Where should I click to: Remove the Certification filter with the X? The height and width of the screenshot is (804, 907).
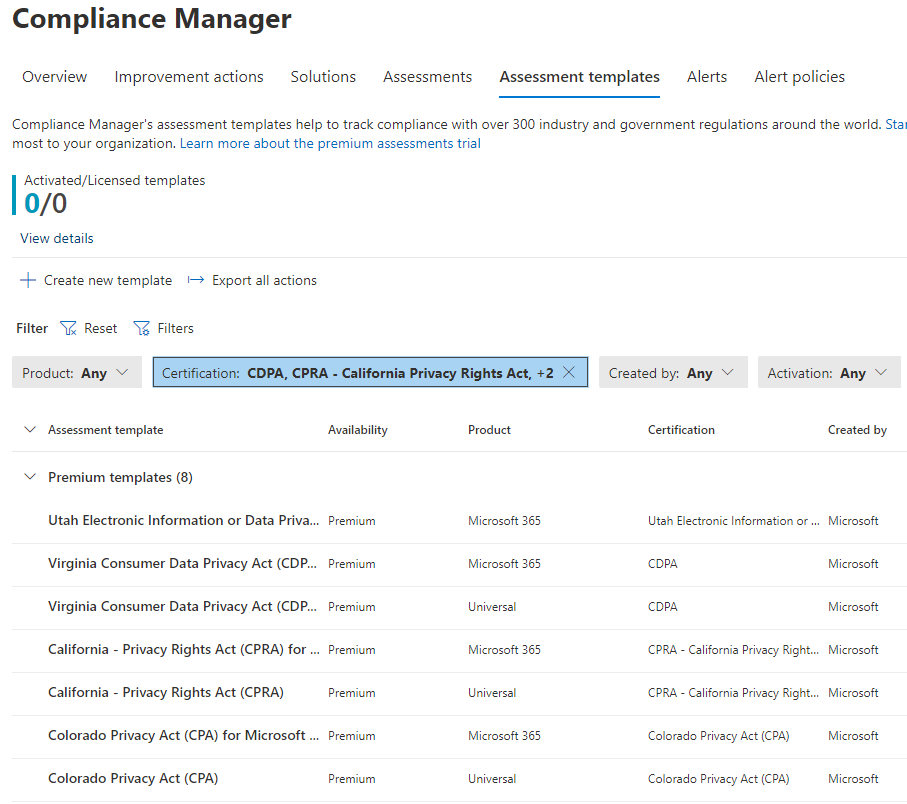coord(569,373)
